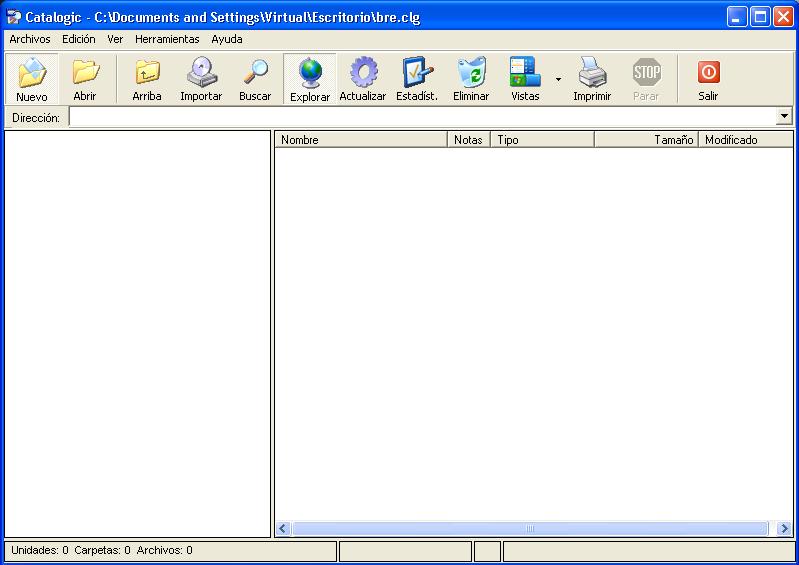The height and width of the screenshot is (565, 799).
Task: Open the Archivos menu
Action: coord(30,39)
